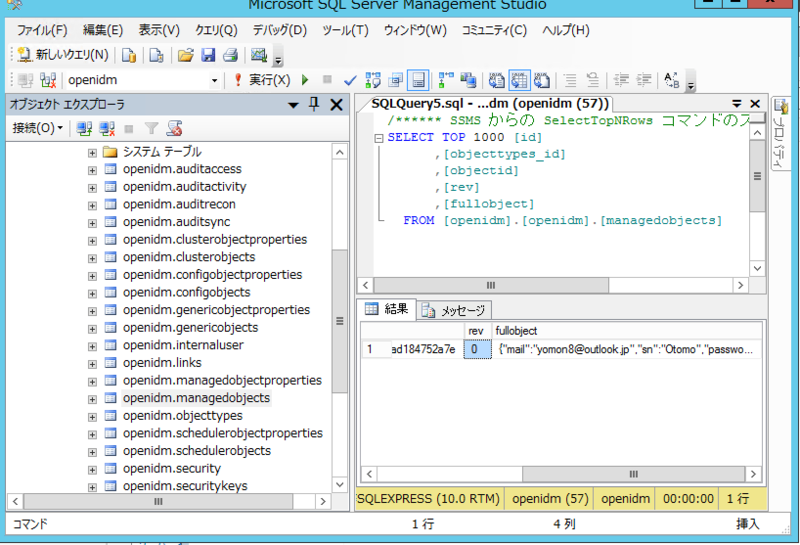Close the Object Explorer panel
The height and width of the screenshot is (545, 800).
pos(336,105)
